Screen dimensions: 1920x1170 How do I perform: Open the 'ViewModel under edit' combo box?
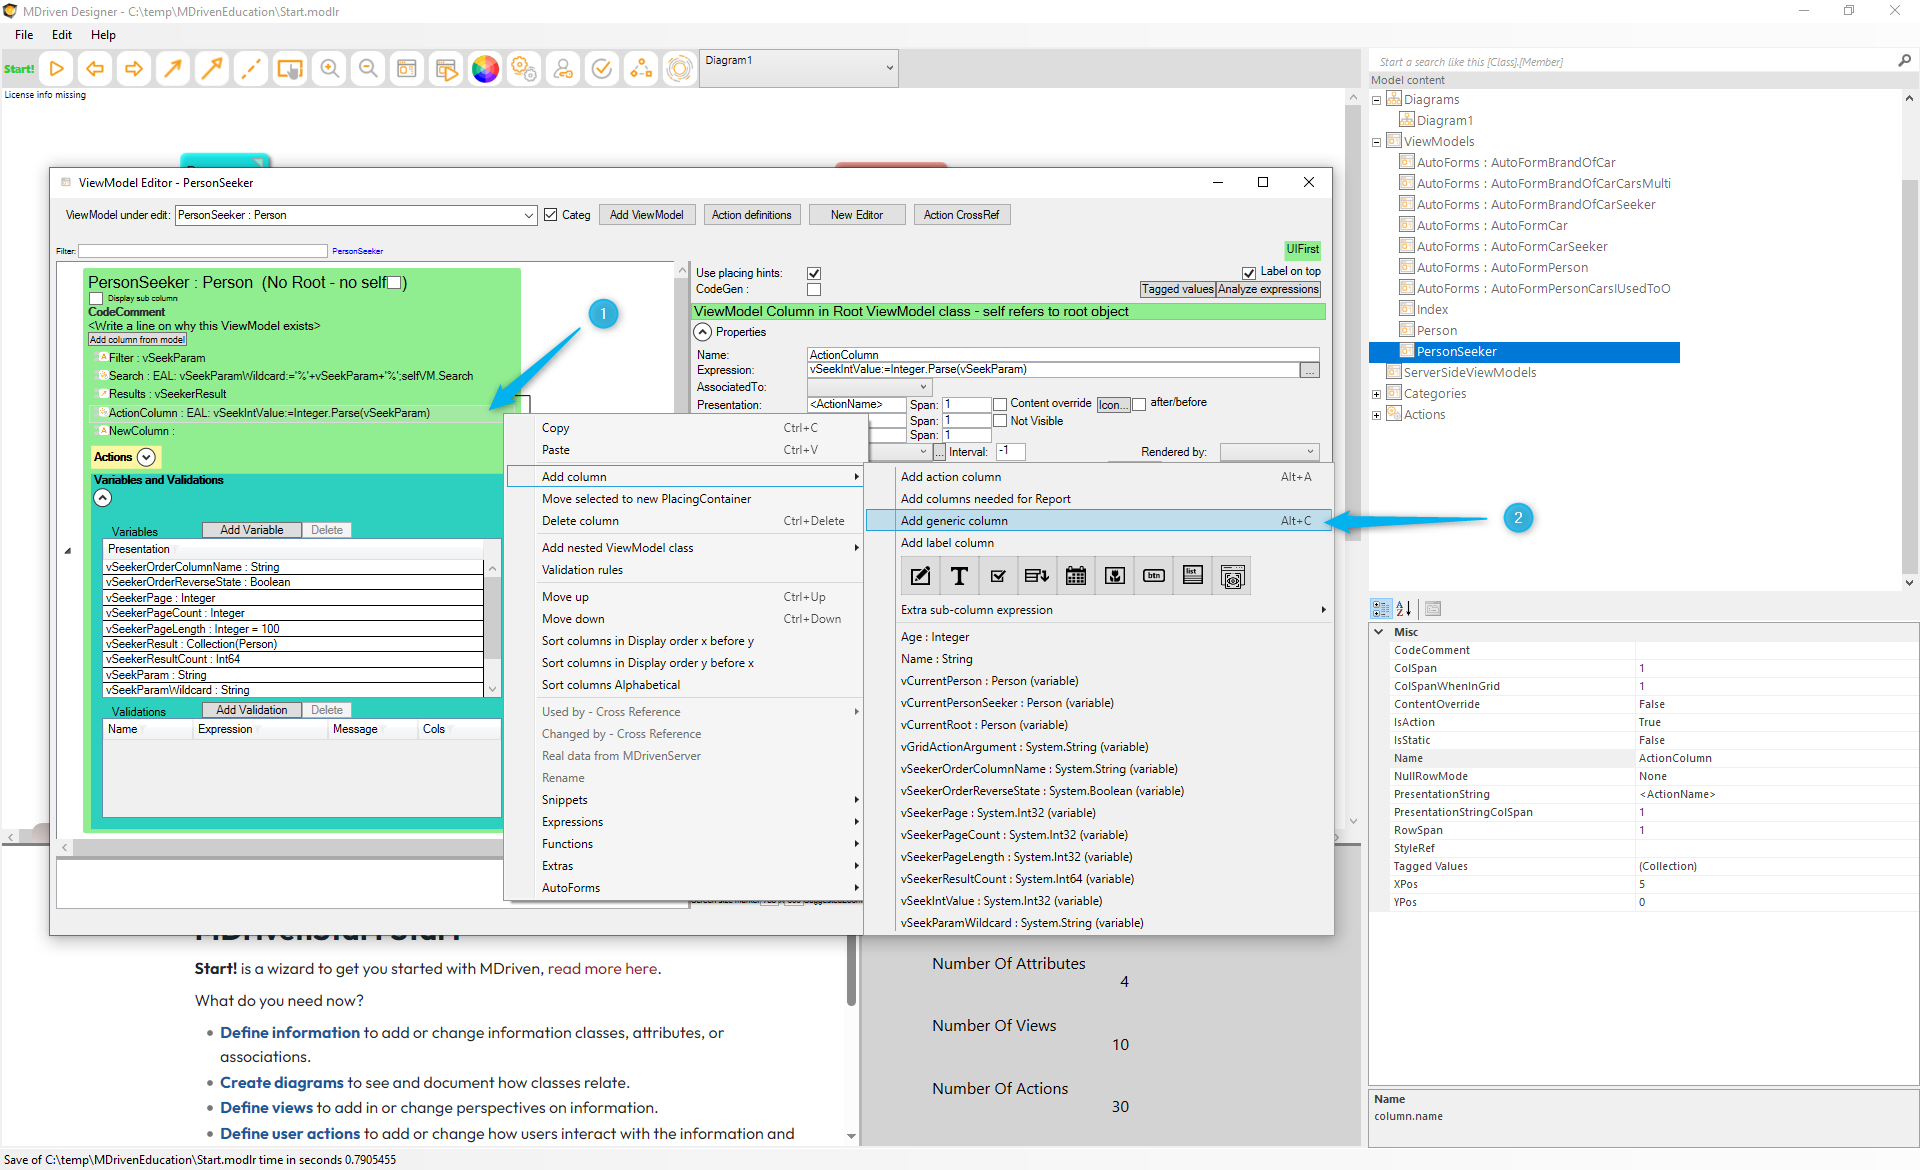528,215
